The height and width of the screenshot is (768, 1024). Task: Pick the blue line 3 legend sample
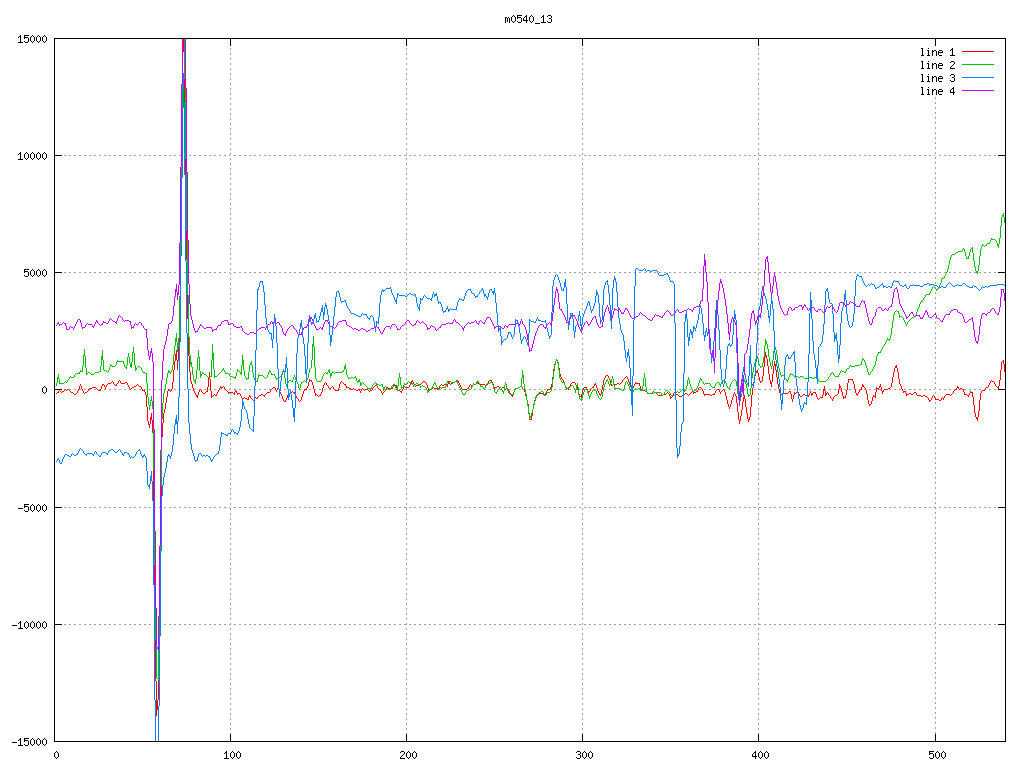tap(979, 78)
